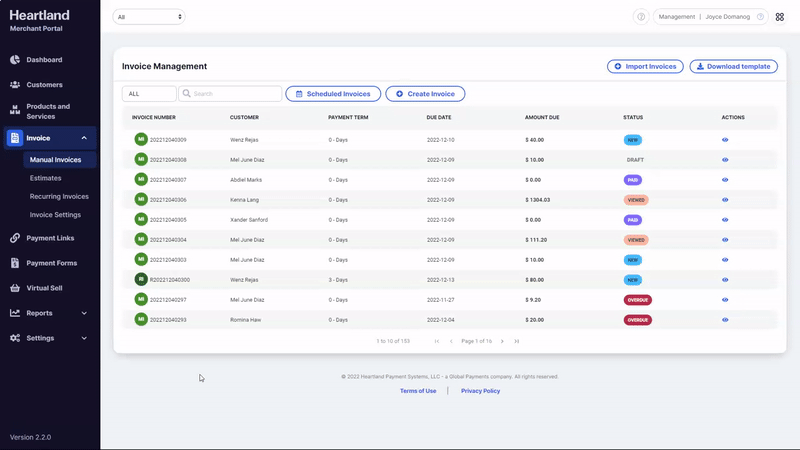
Task: Sort by the Due Date column header
Action: 439,117
